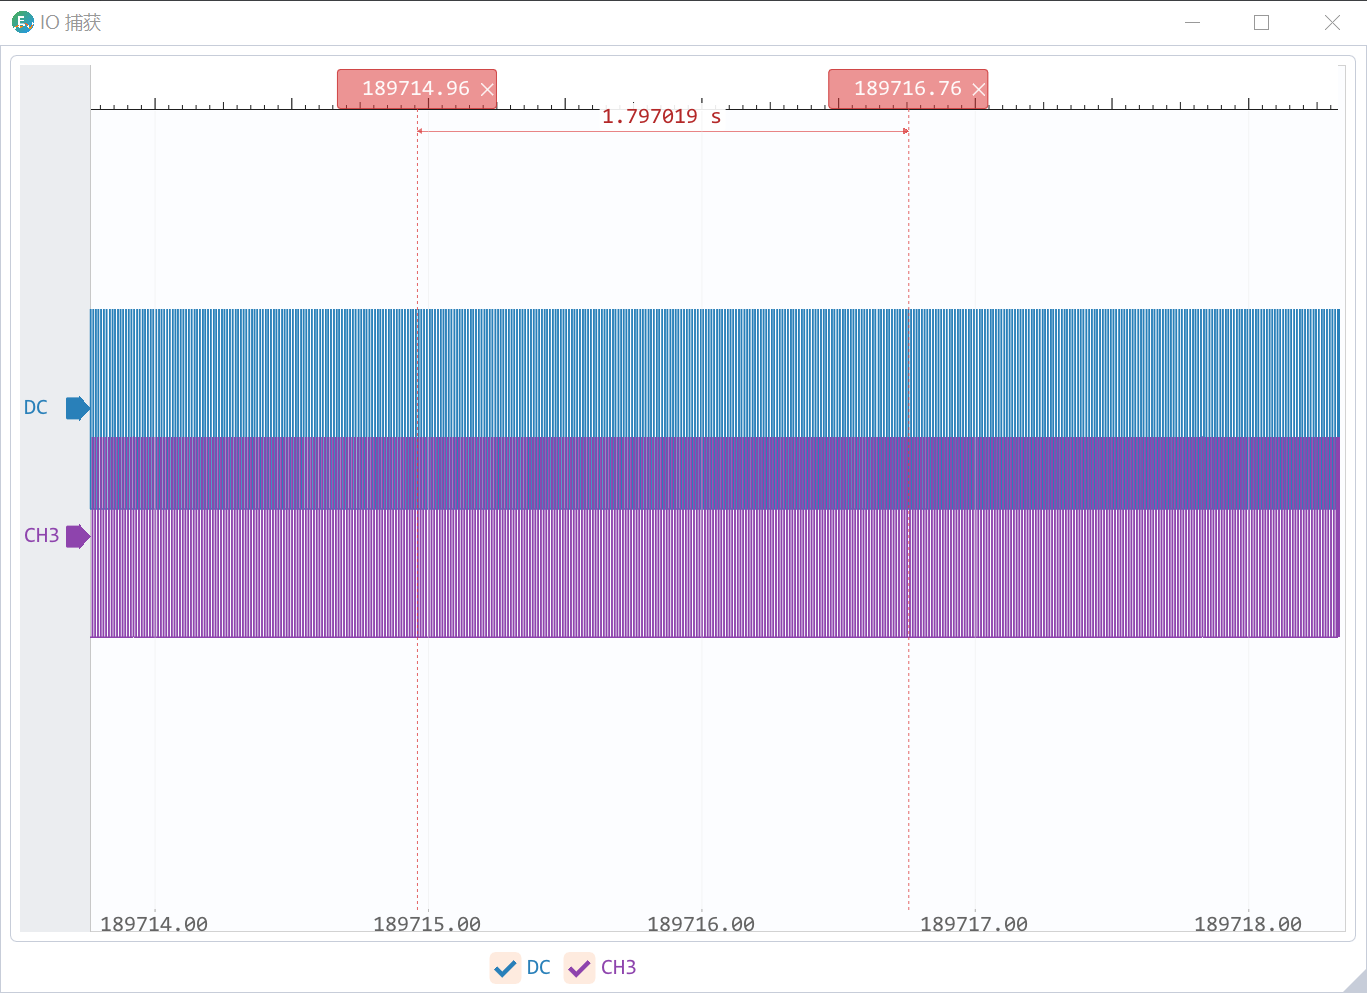Close the 189714.96 cursor marker
Viewport: 1367px width, 993px height.
click(487, 90)
